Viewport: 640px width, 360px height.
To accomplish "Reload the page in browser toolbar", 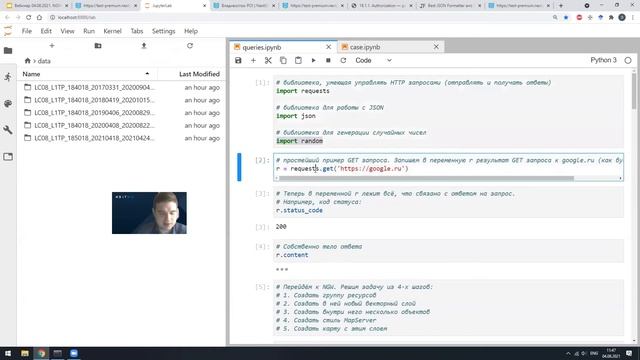I will [x=28, y=18].
